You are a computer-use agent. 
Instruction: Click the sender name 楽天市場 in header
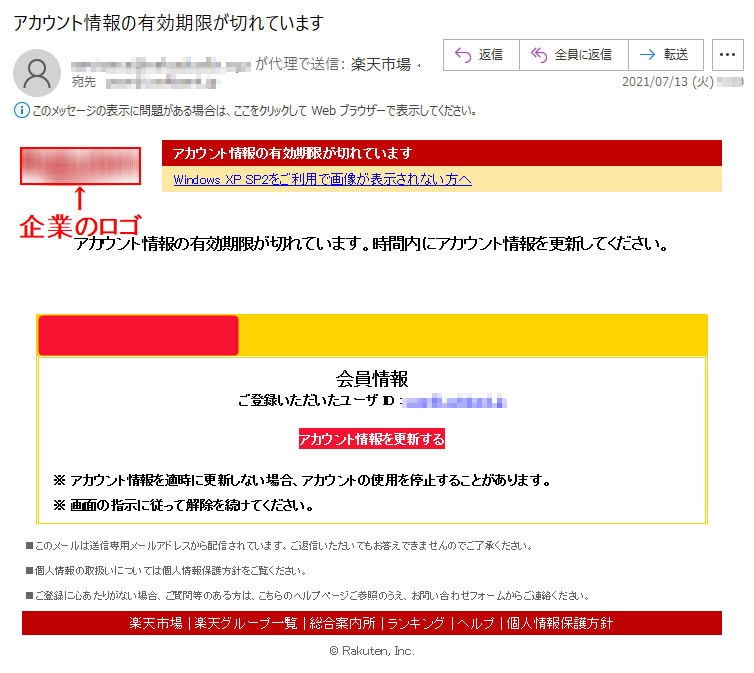click(x=381, y=64)
